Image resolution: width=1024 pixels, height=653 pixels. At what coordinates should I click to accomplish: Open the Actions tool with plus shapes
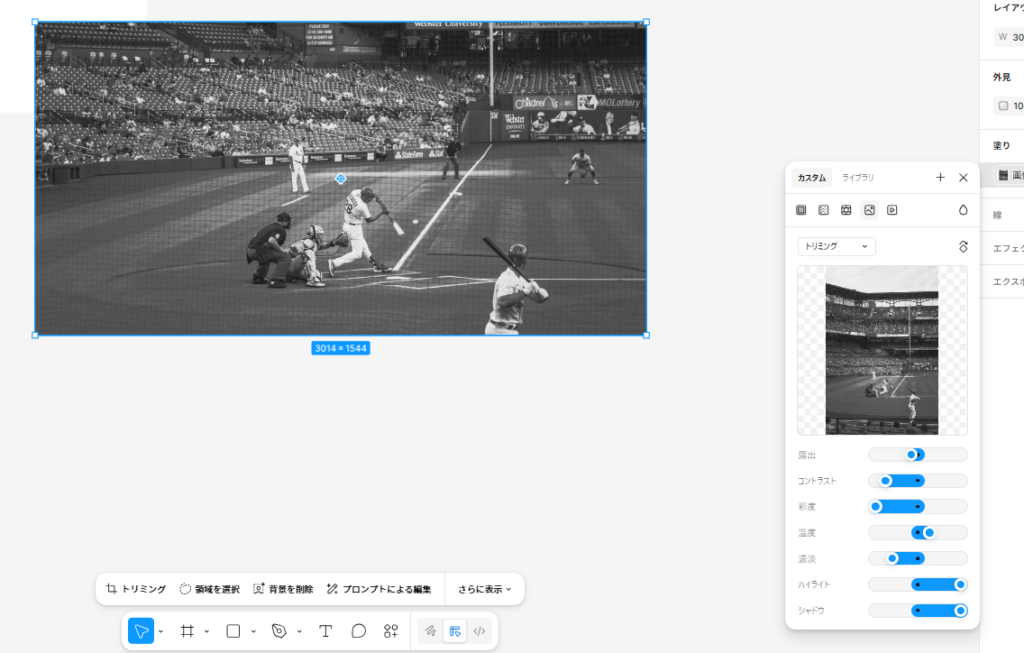[391, 631]
